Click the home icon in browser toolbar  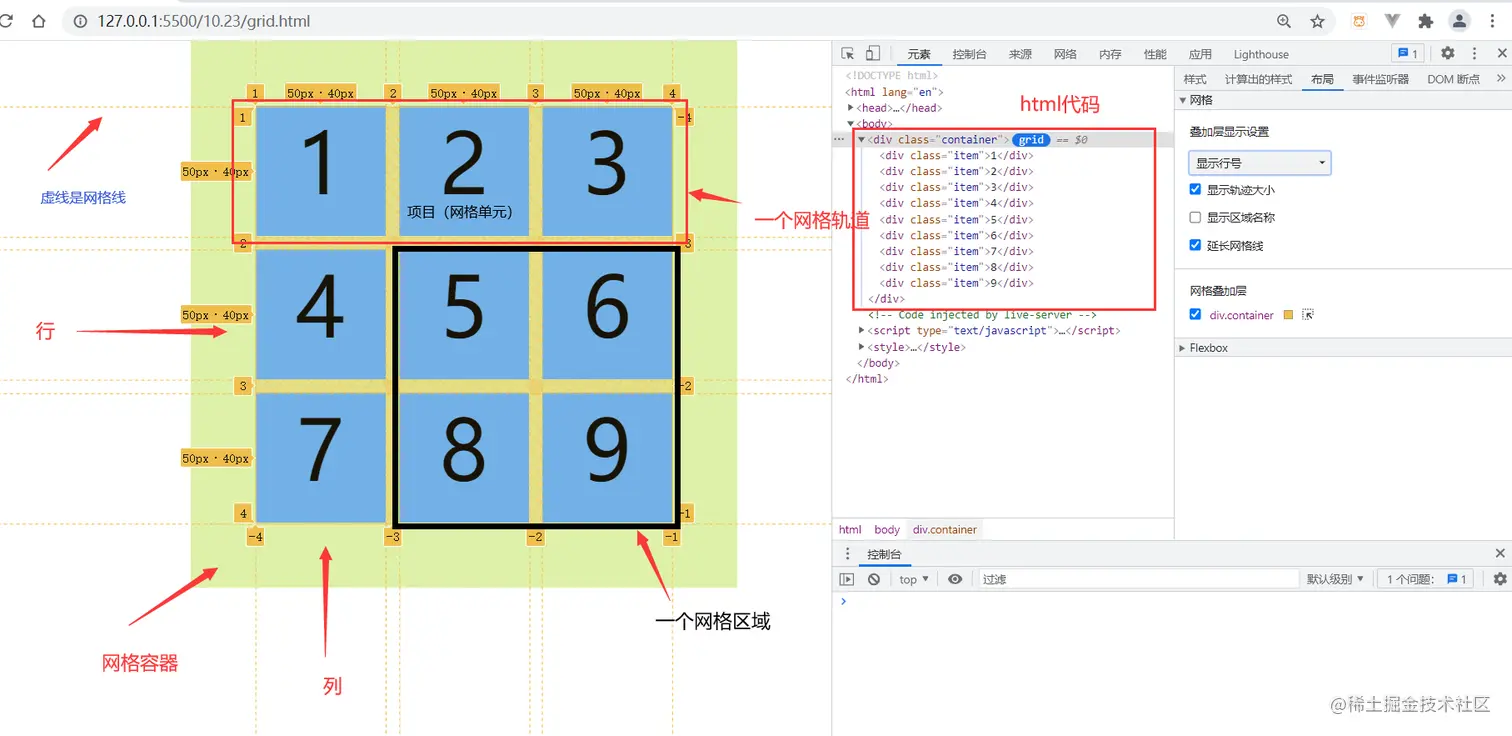pos(39,21)
